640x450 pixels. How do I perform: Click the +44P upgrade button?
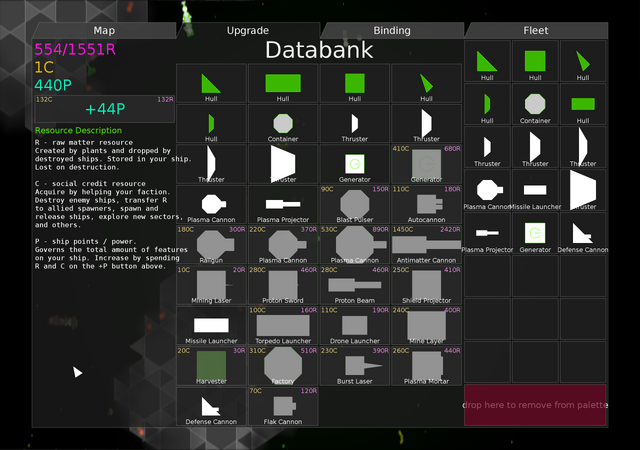(105, 109)
